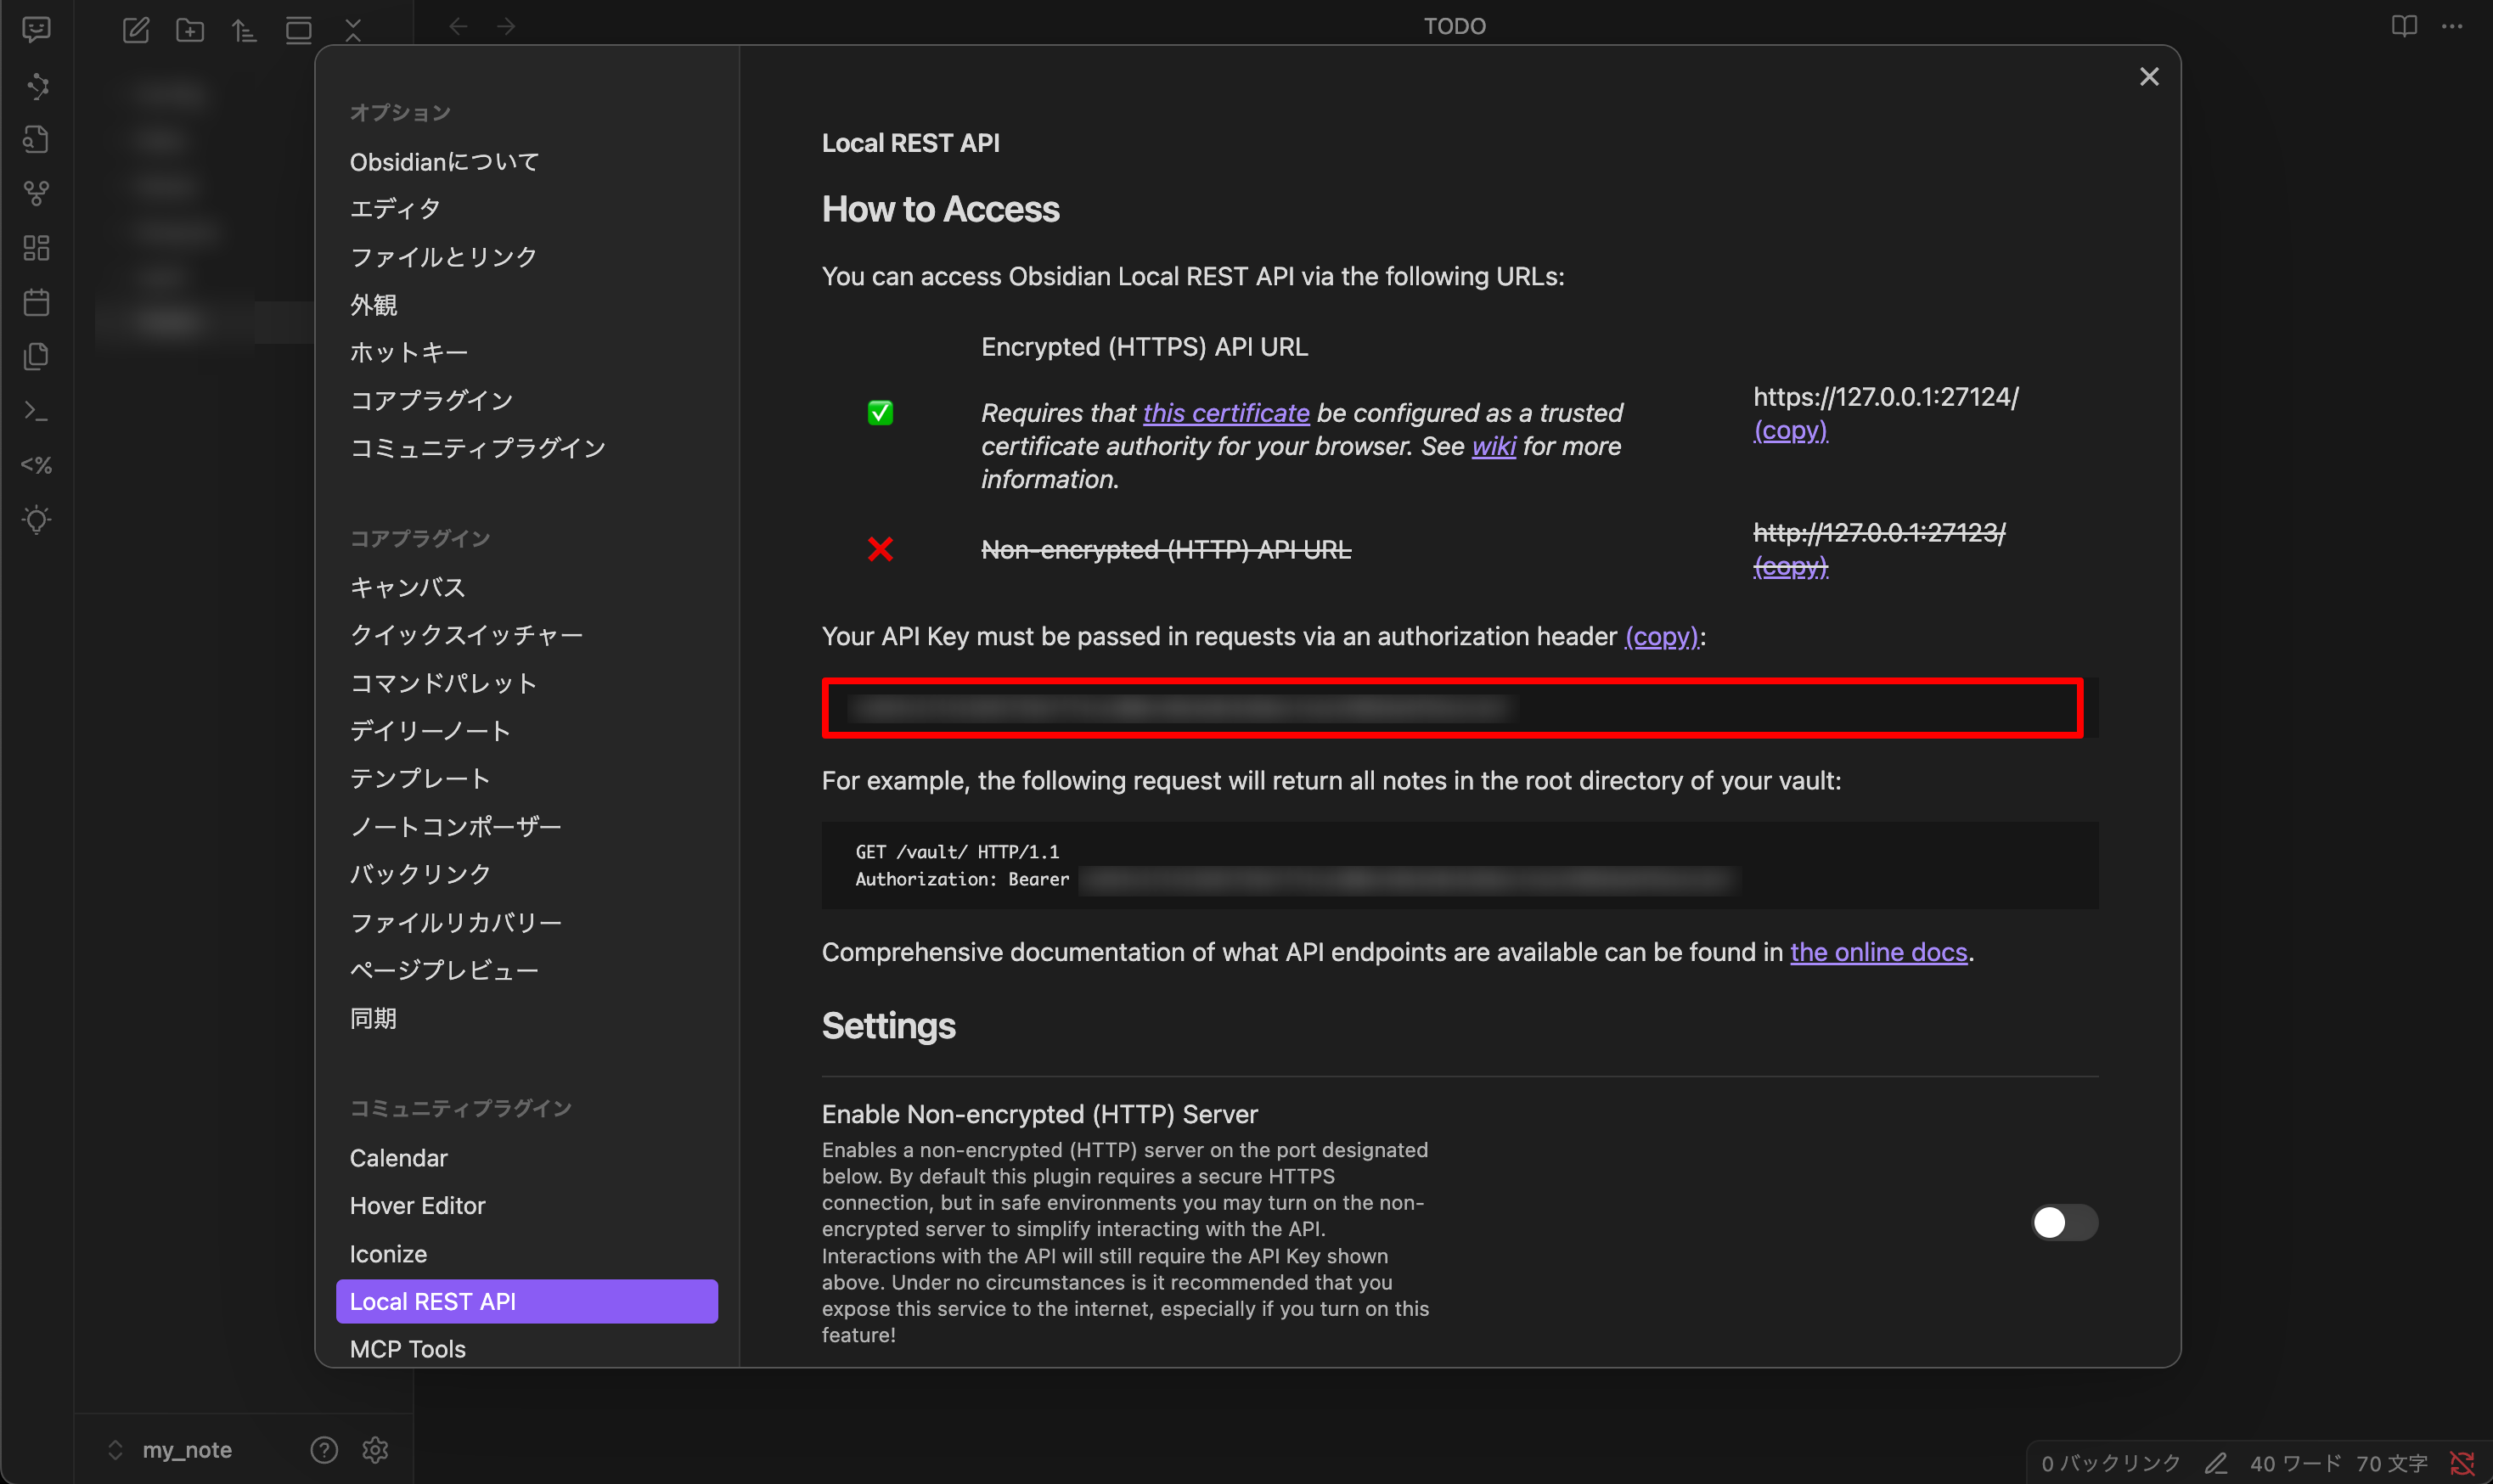The width and height of the screenshot is (2493, 1484).
Task: Click the sync status icon in status bar
Action: 2462,1463
